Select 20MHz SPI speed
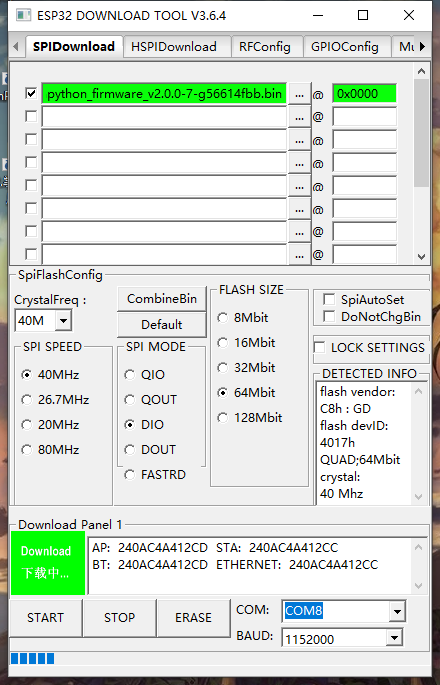 pos(51,425)
